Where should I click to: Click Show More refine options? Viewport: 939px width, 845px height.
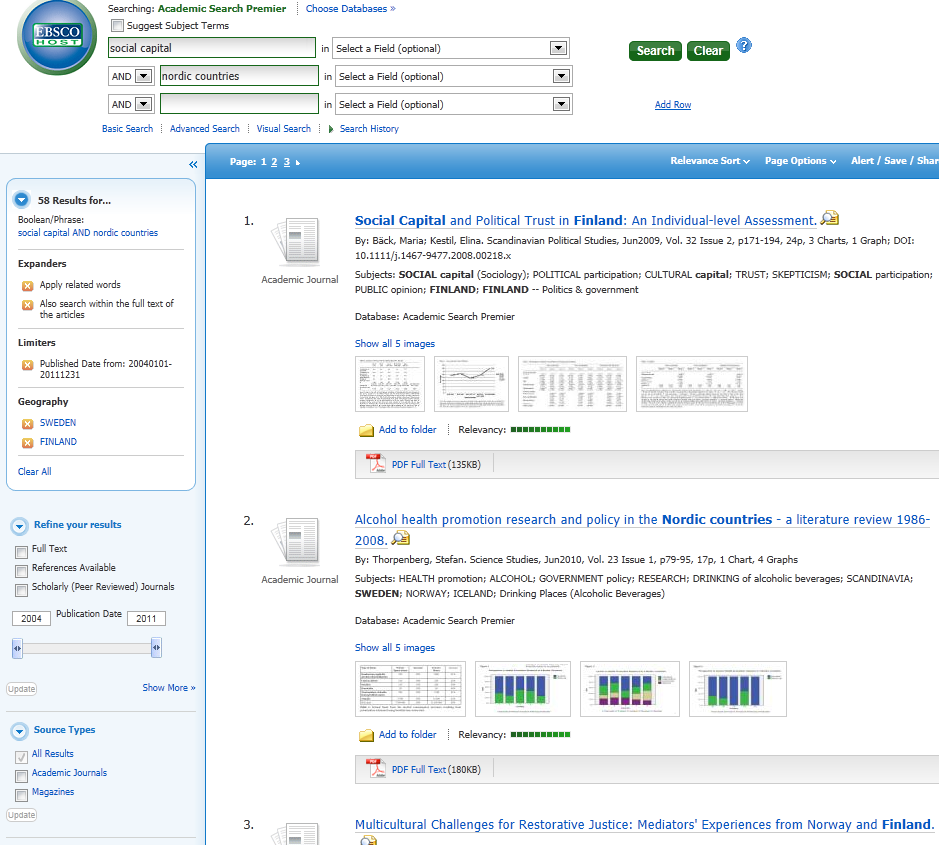click(169, 688)
